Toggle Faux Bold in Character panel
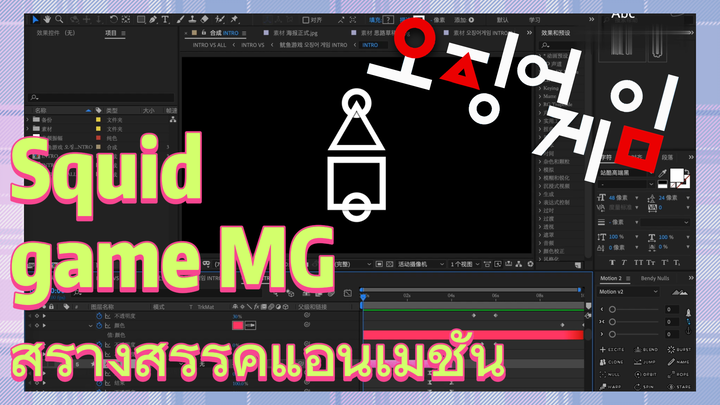 click(x=612, y=263)
